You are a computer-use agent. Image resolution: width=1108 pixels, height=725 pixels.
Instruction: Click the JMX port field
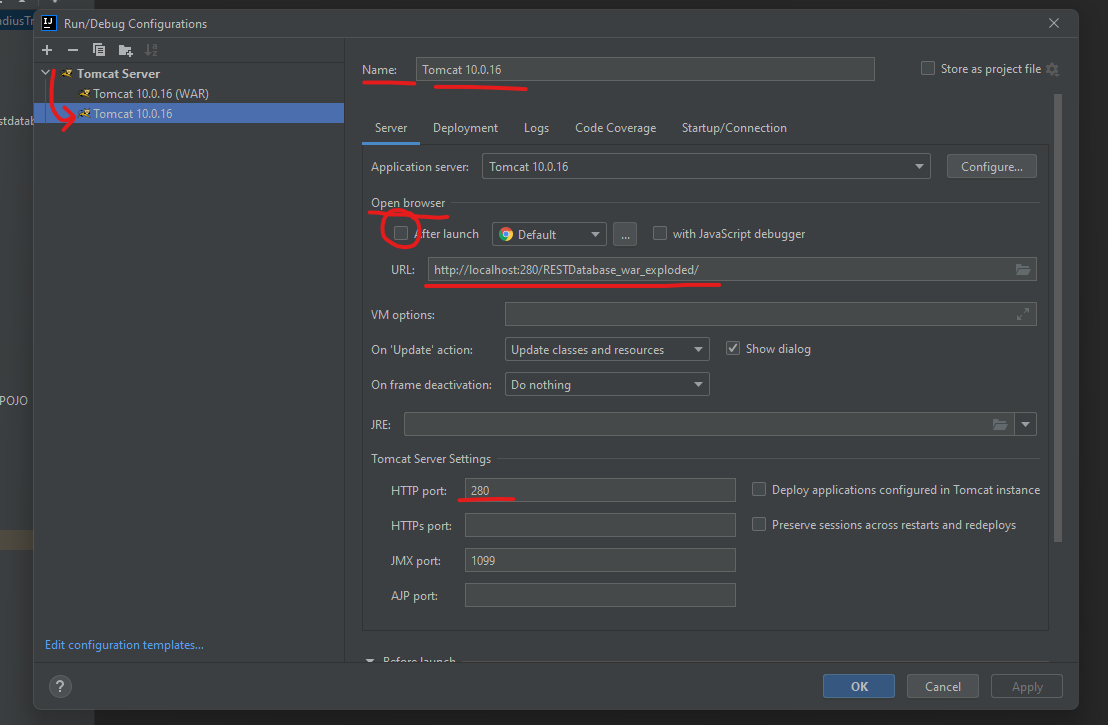pyautogui.click(x=600, y=560)
